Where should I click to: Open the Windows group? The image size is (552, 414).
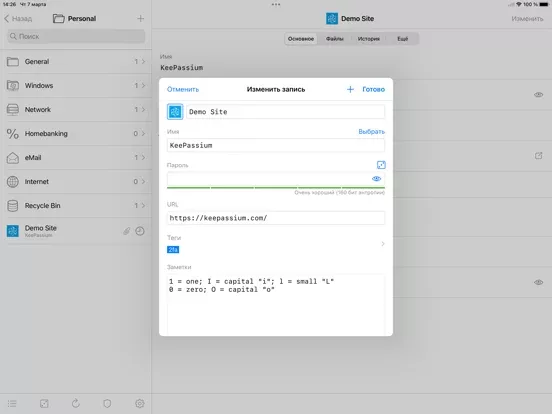click(x=76, y=86)
